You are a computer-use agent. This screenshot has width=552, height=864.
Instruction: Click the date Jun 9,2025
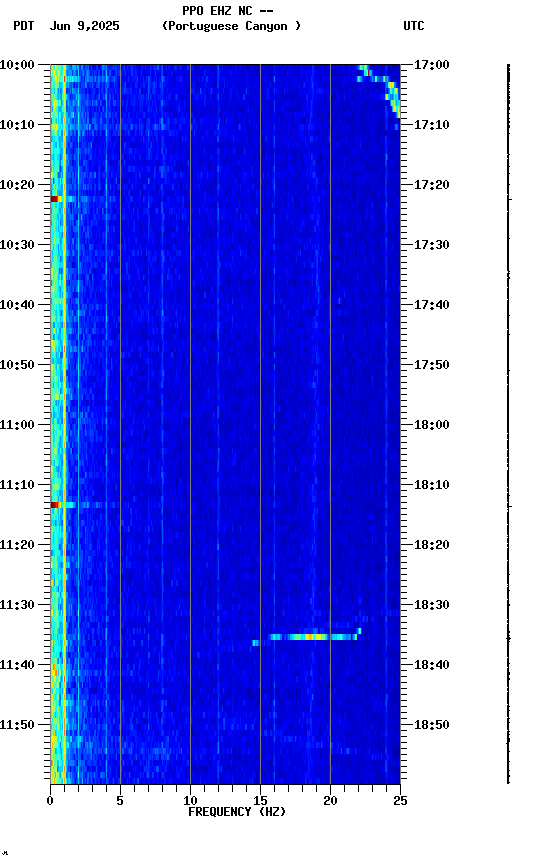tap(84, 26)
